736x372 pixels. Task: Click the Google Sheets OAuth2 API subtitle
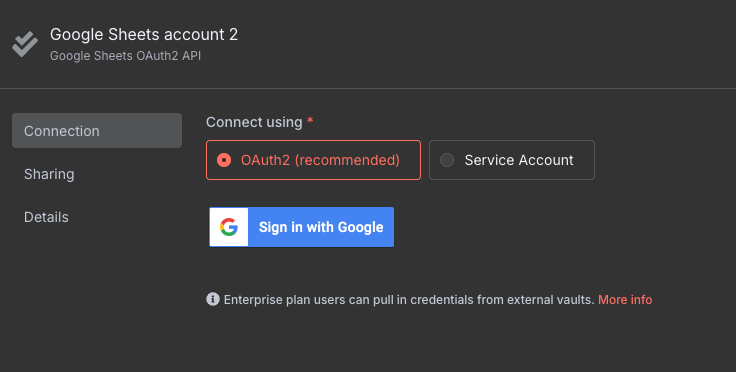(x=125, y=56)
